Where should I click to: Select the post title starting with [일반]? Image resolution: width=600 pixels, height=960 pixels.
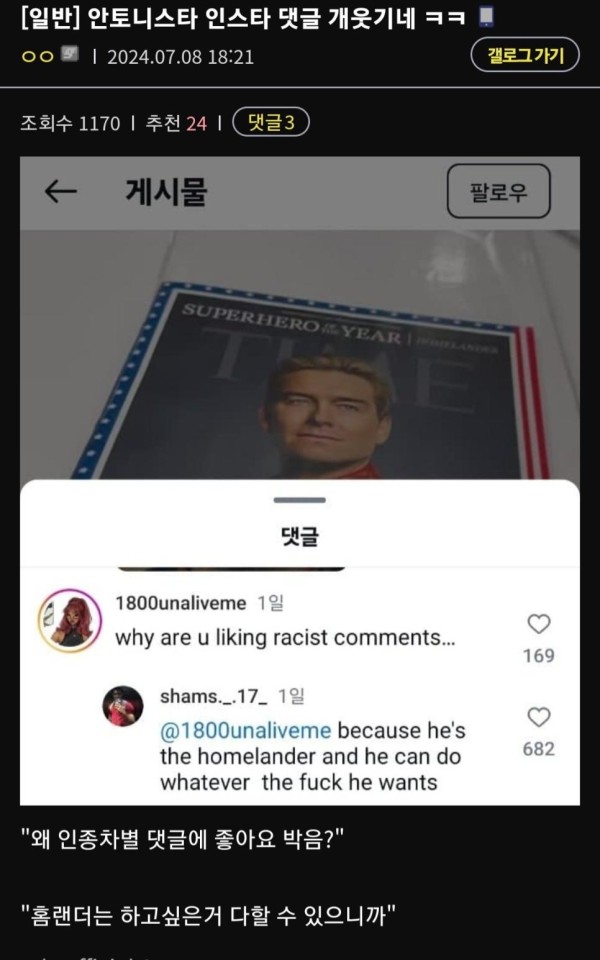coord(247,18)
